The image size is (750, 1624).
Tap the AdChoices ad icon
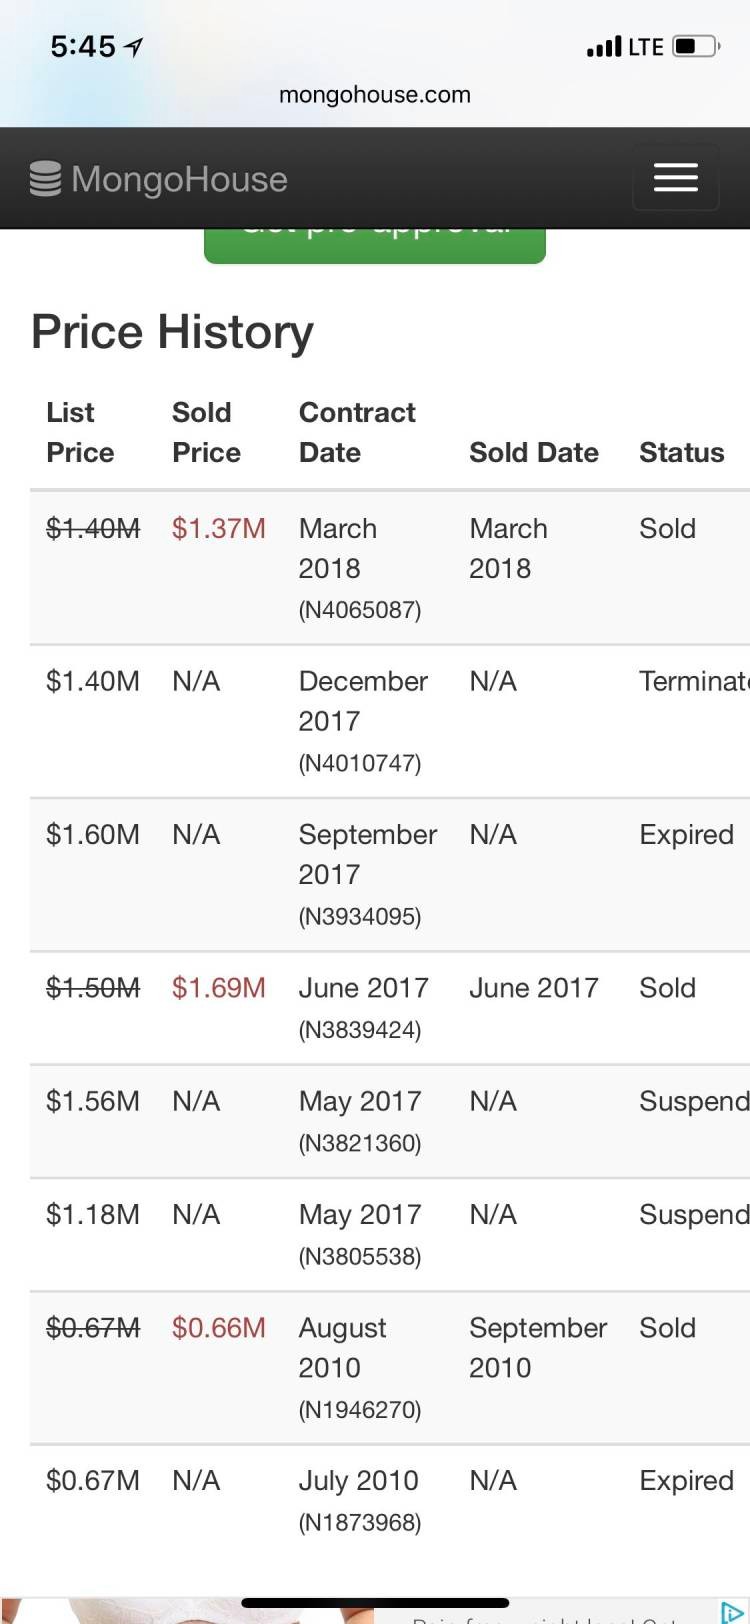click(x=732, y=1612)
